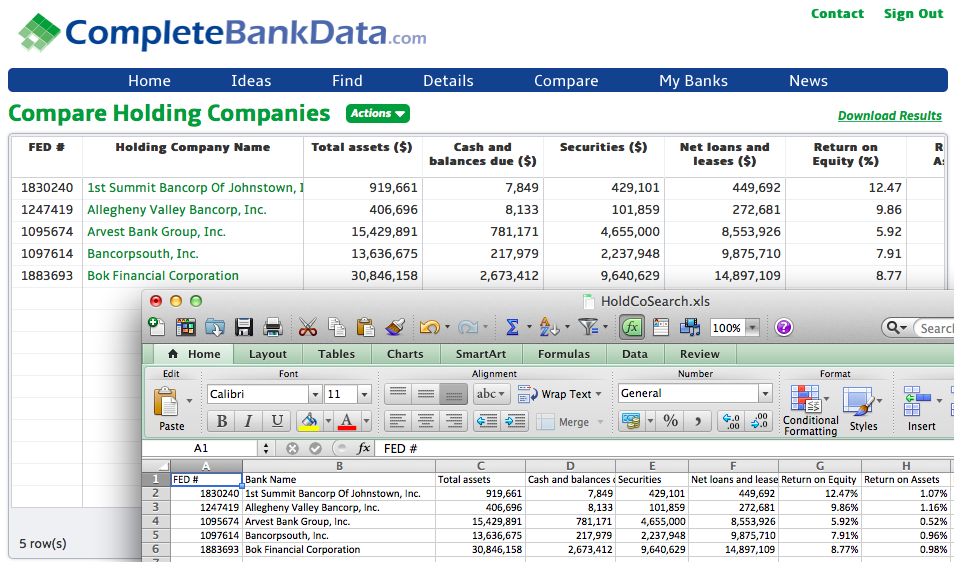Switch to the Layout ribbon tab

pos(268,354)
